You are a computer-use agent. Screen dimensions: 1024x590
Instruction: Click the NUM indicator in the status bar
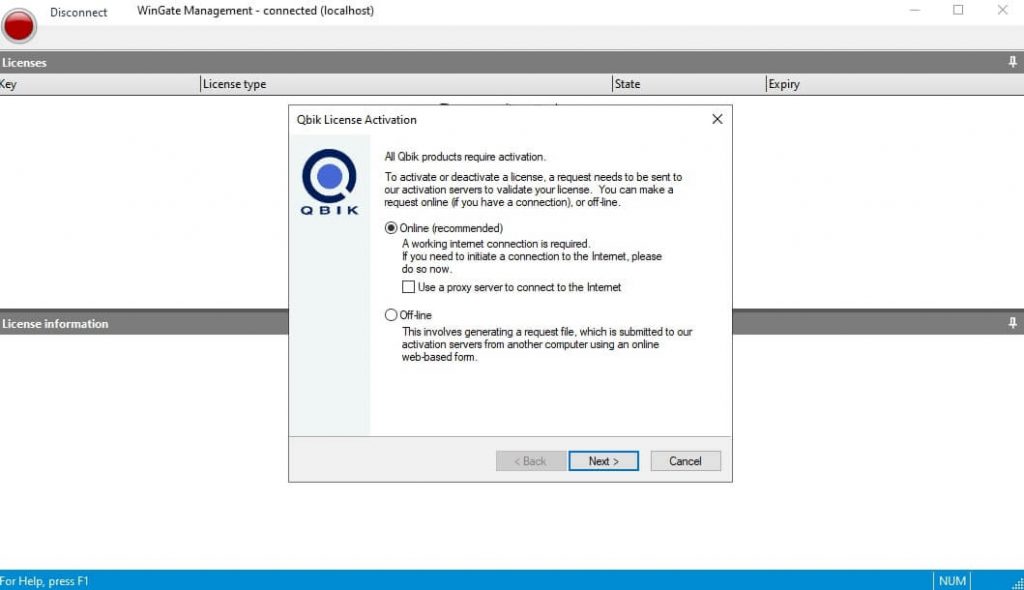coord(952,581)
